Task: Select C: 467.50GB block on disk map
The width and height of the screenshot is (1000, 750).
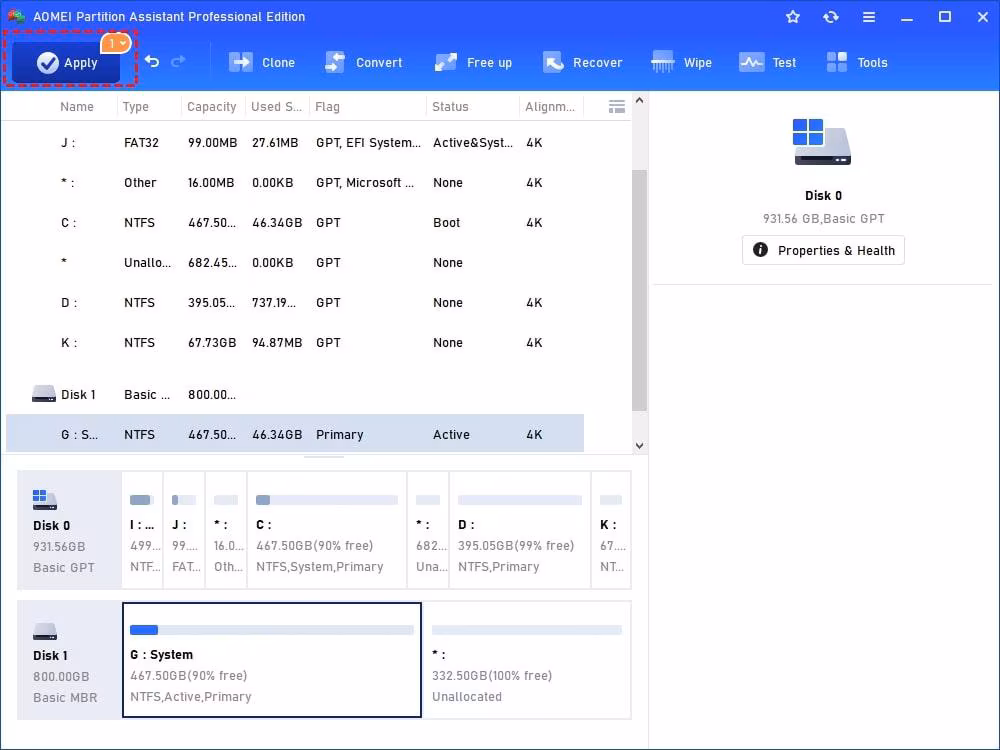Action: click(x=327, y=530)
